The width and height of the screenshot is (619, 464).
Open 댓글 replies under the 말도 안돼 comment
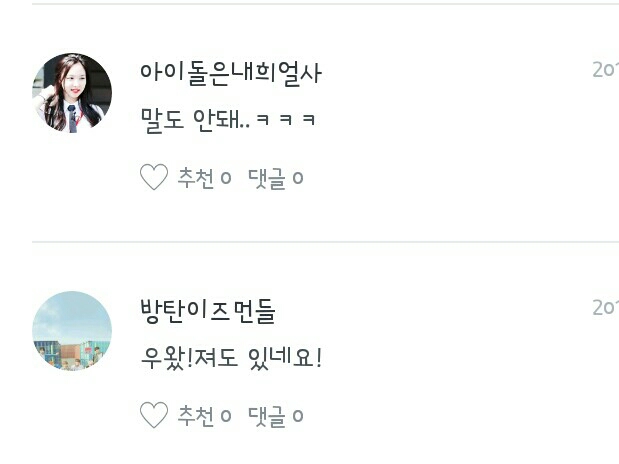pyautogui.click(x=266, y=178)
